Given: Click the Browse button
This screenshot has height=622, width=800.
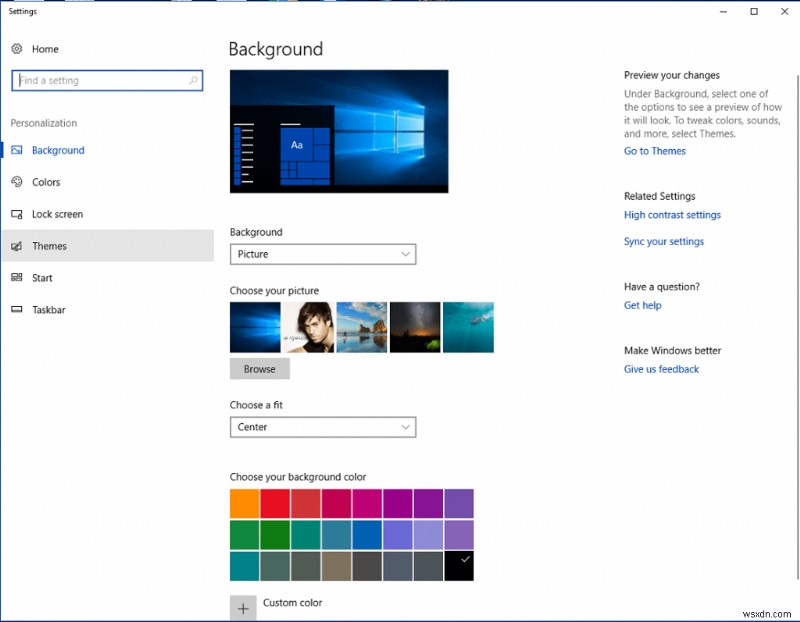Looking at the screenshot, I should click(x=259, y=368).
